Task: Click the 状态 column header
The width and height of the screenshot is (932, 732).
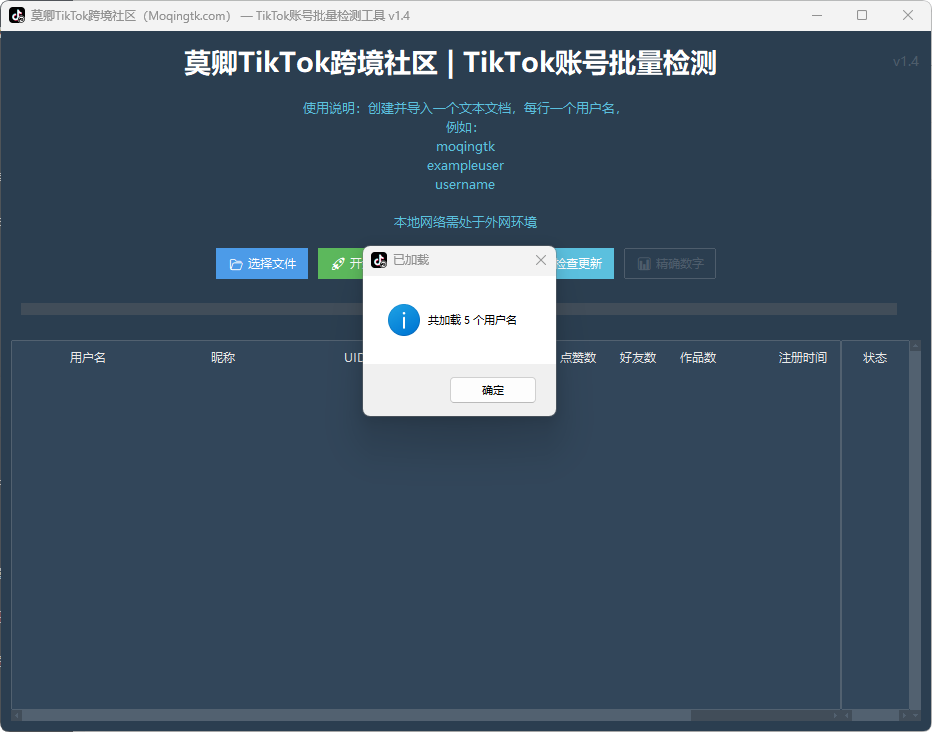Action: (x=875, y=358)
